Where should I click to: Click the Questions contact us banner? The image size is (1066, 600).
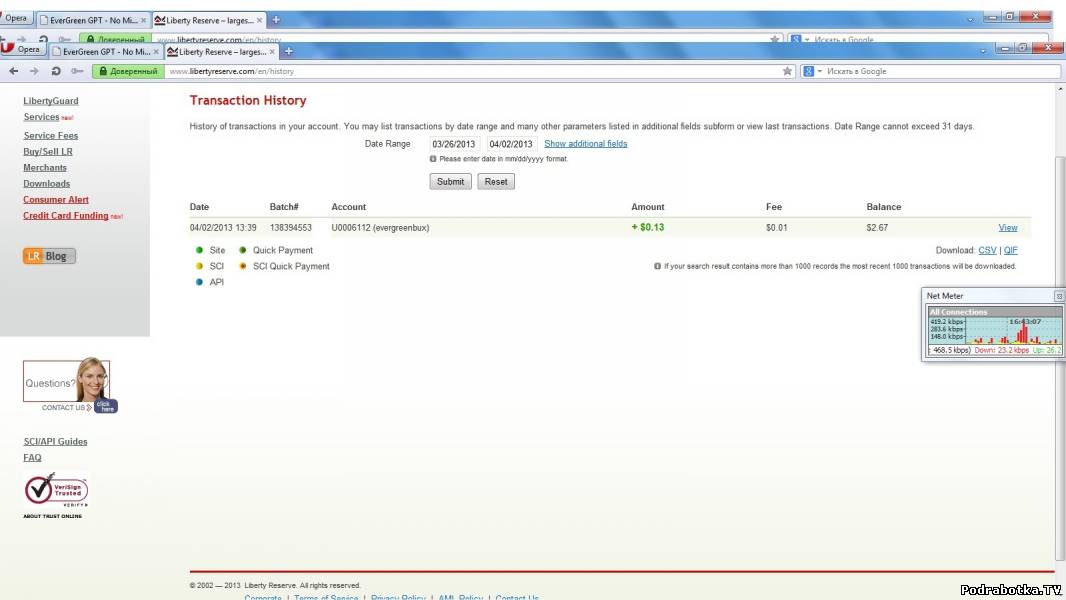coord(66,386)
